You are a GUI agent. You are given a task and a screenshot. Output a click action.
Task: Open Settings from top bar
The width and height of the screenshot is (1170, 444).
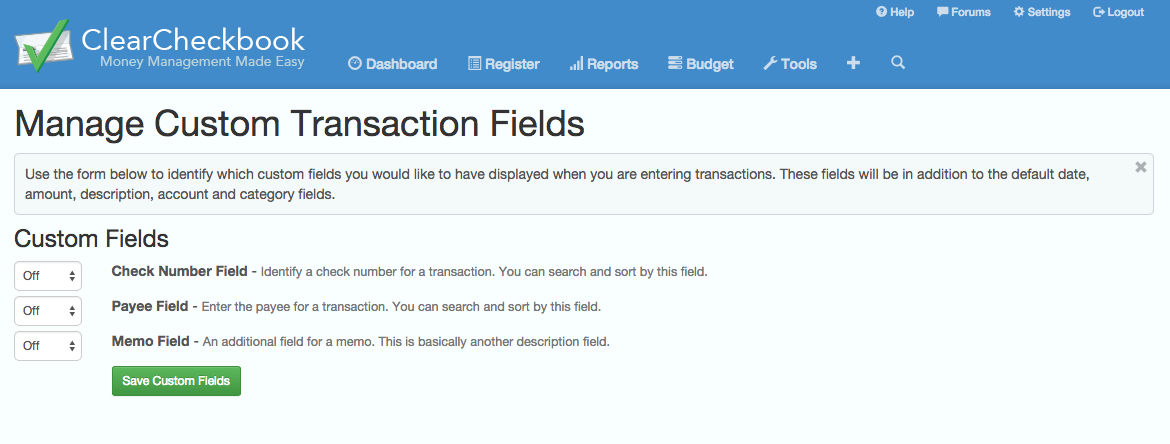pos(1041,12)
